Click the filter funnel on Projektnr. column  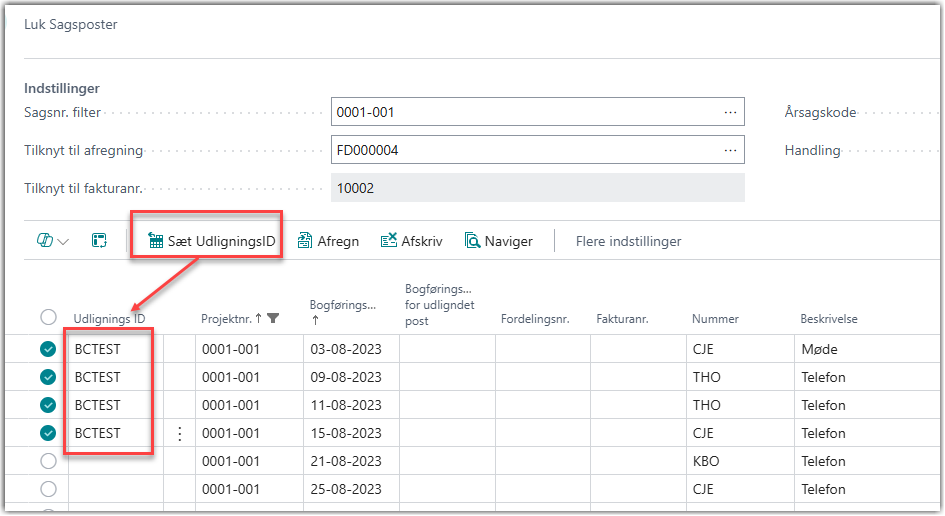(x=273, y=319)
